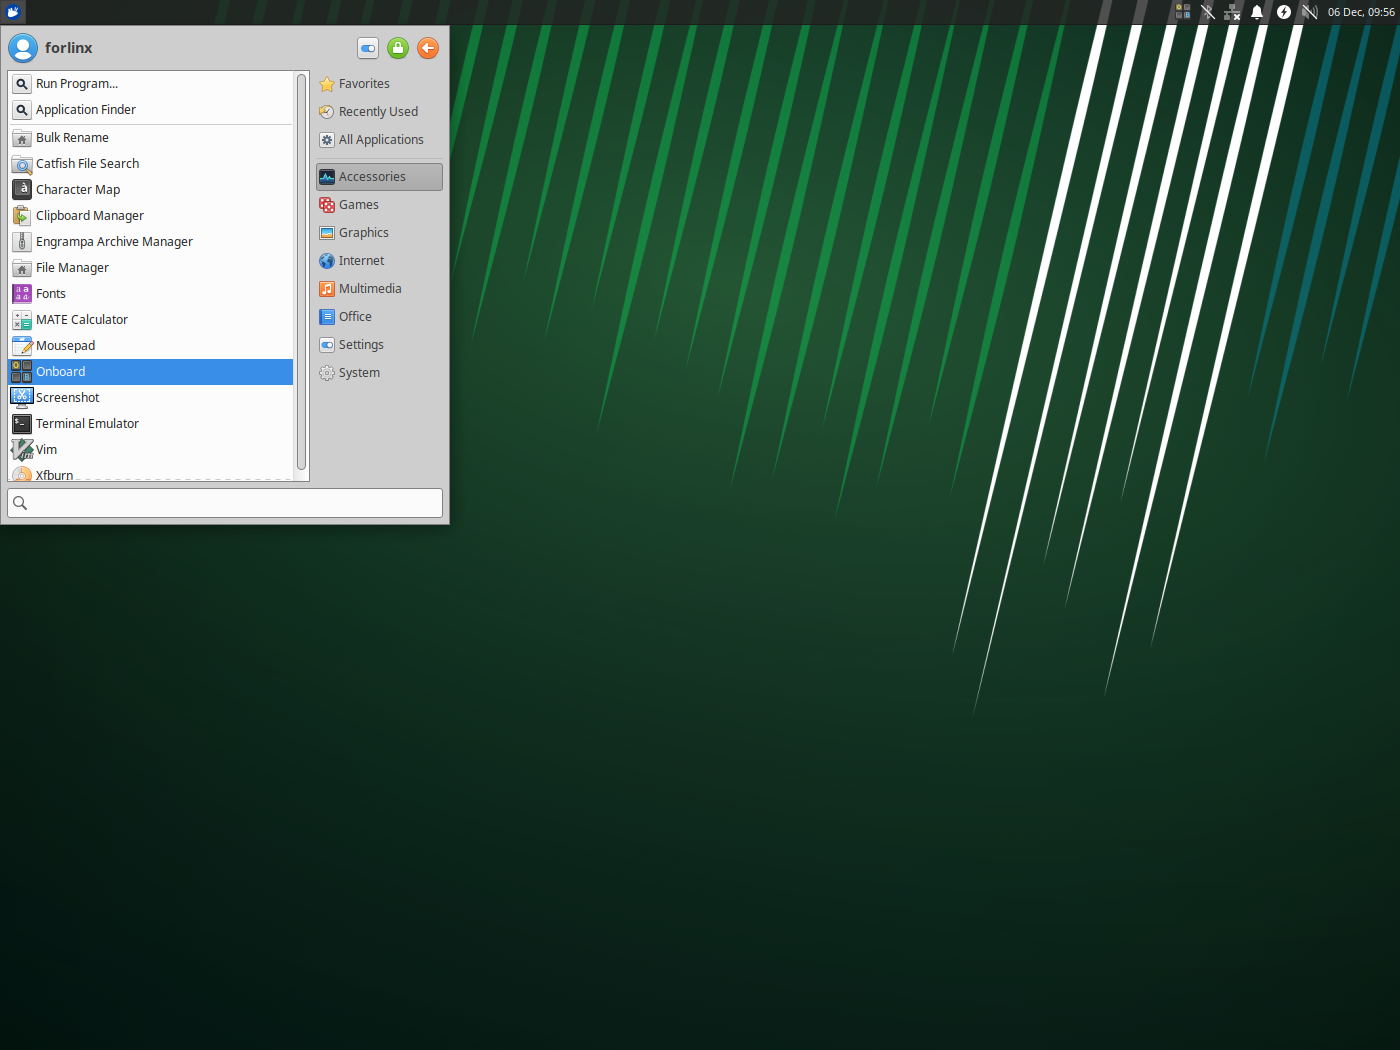Launch Clipboard Manager
This screenshot has height=1050, width=1400.
point(151,216)
